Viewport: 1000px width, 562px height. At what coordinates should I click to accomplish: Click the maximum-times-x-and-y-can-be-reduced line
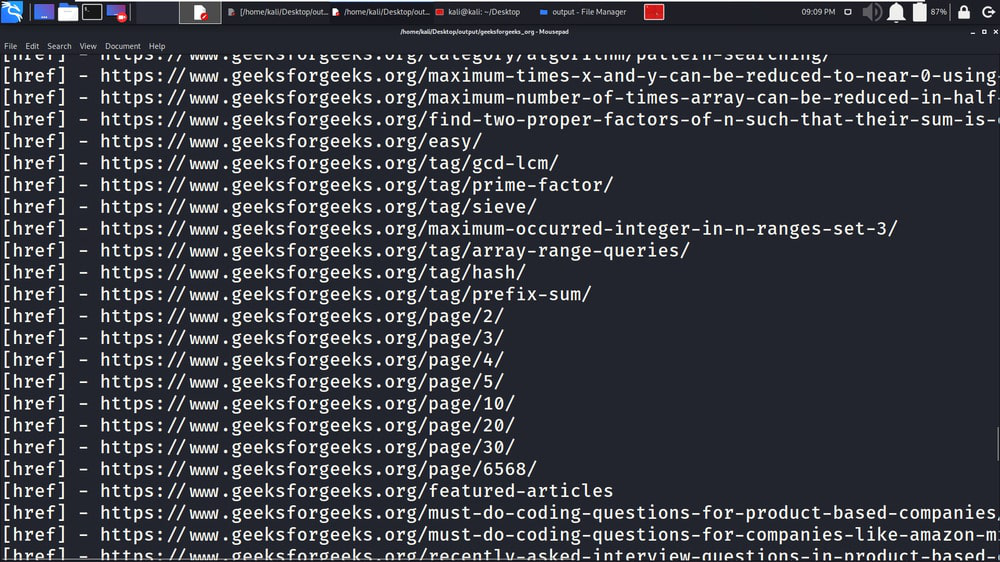[x=500, y=75]
